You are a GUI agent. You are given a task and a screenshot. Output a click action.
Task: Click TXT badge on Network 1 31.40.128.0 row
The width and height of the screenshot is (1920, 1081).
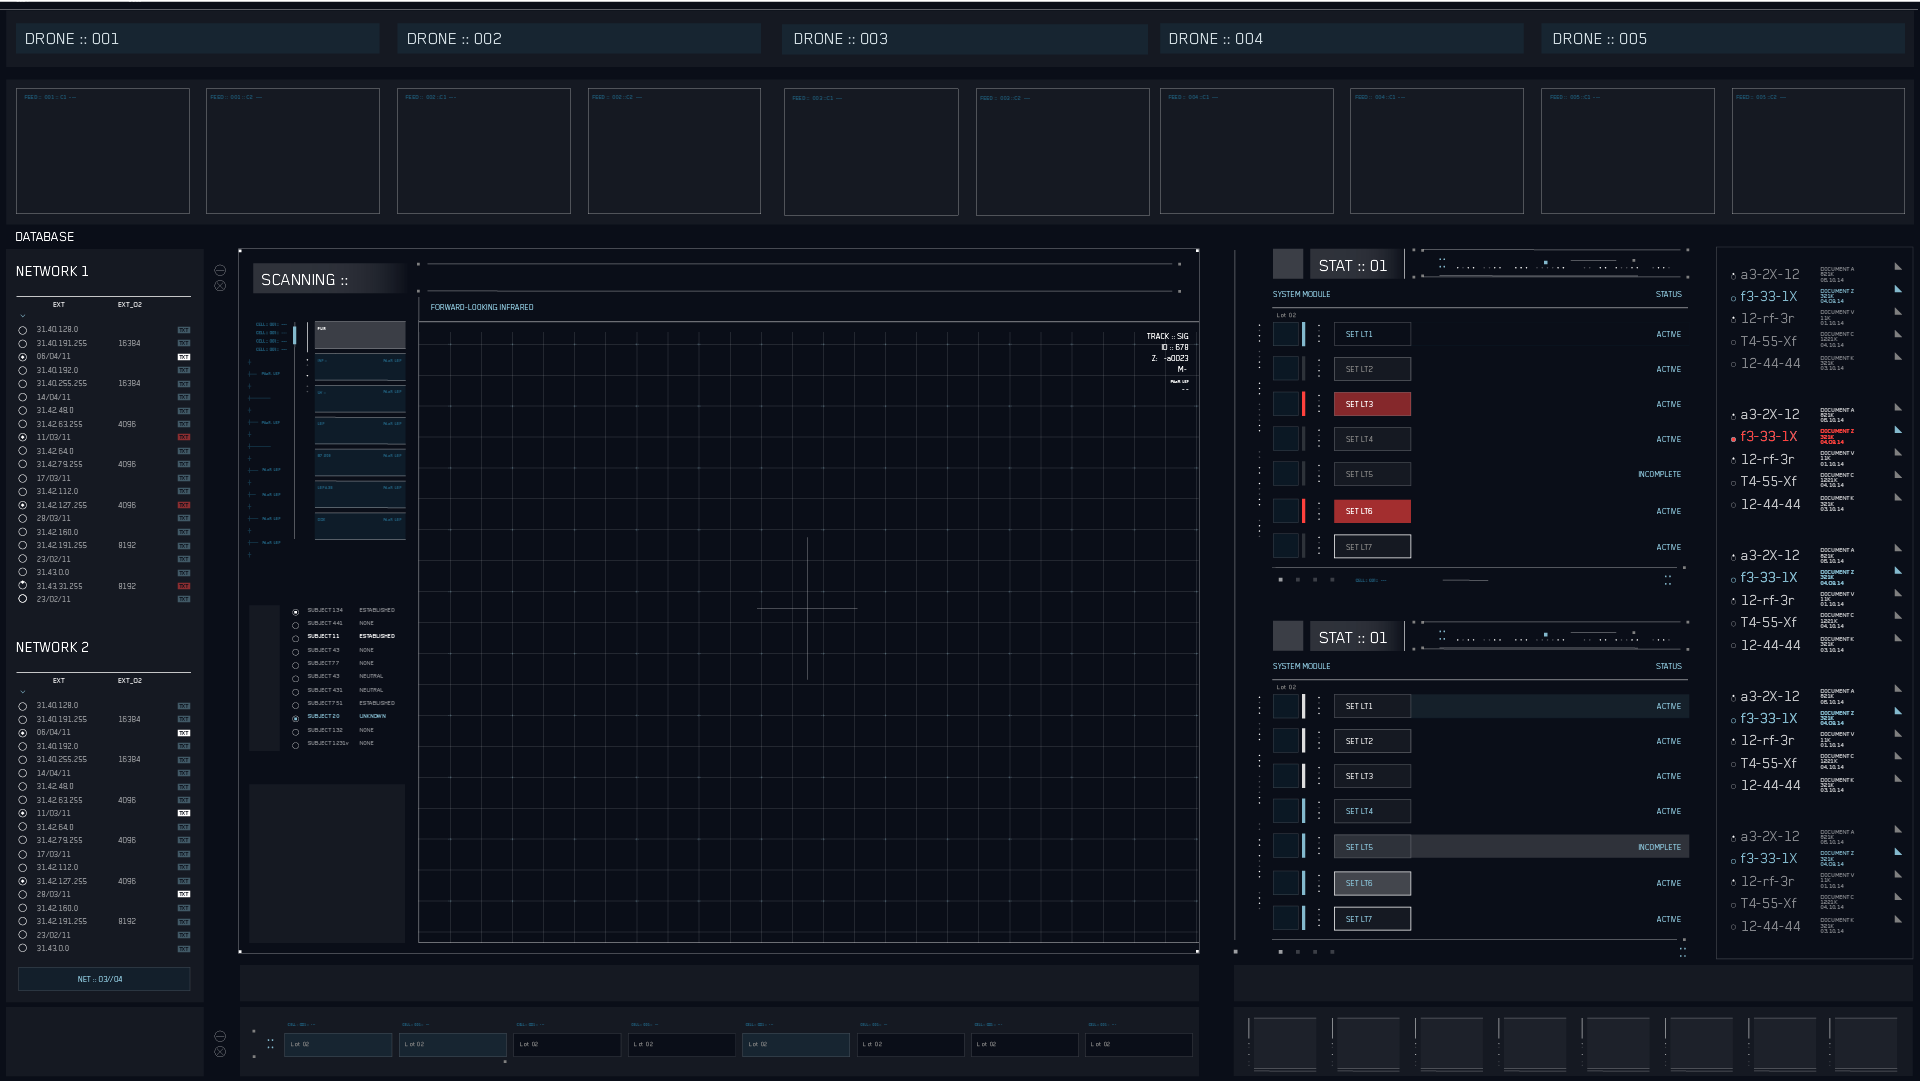coord(184,329)
